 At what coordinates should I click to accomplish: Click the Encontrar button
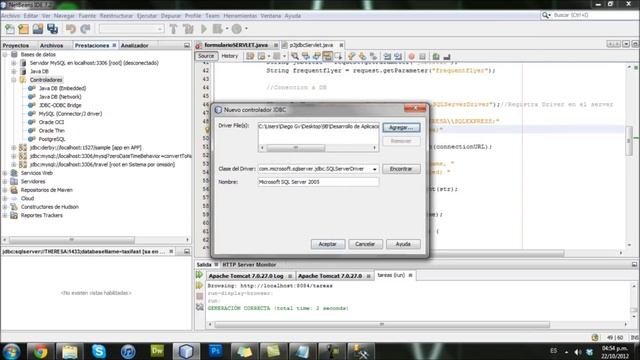(x=401, y=169)
